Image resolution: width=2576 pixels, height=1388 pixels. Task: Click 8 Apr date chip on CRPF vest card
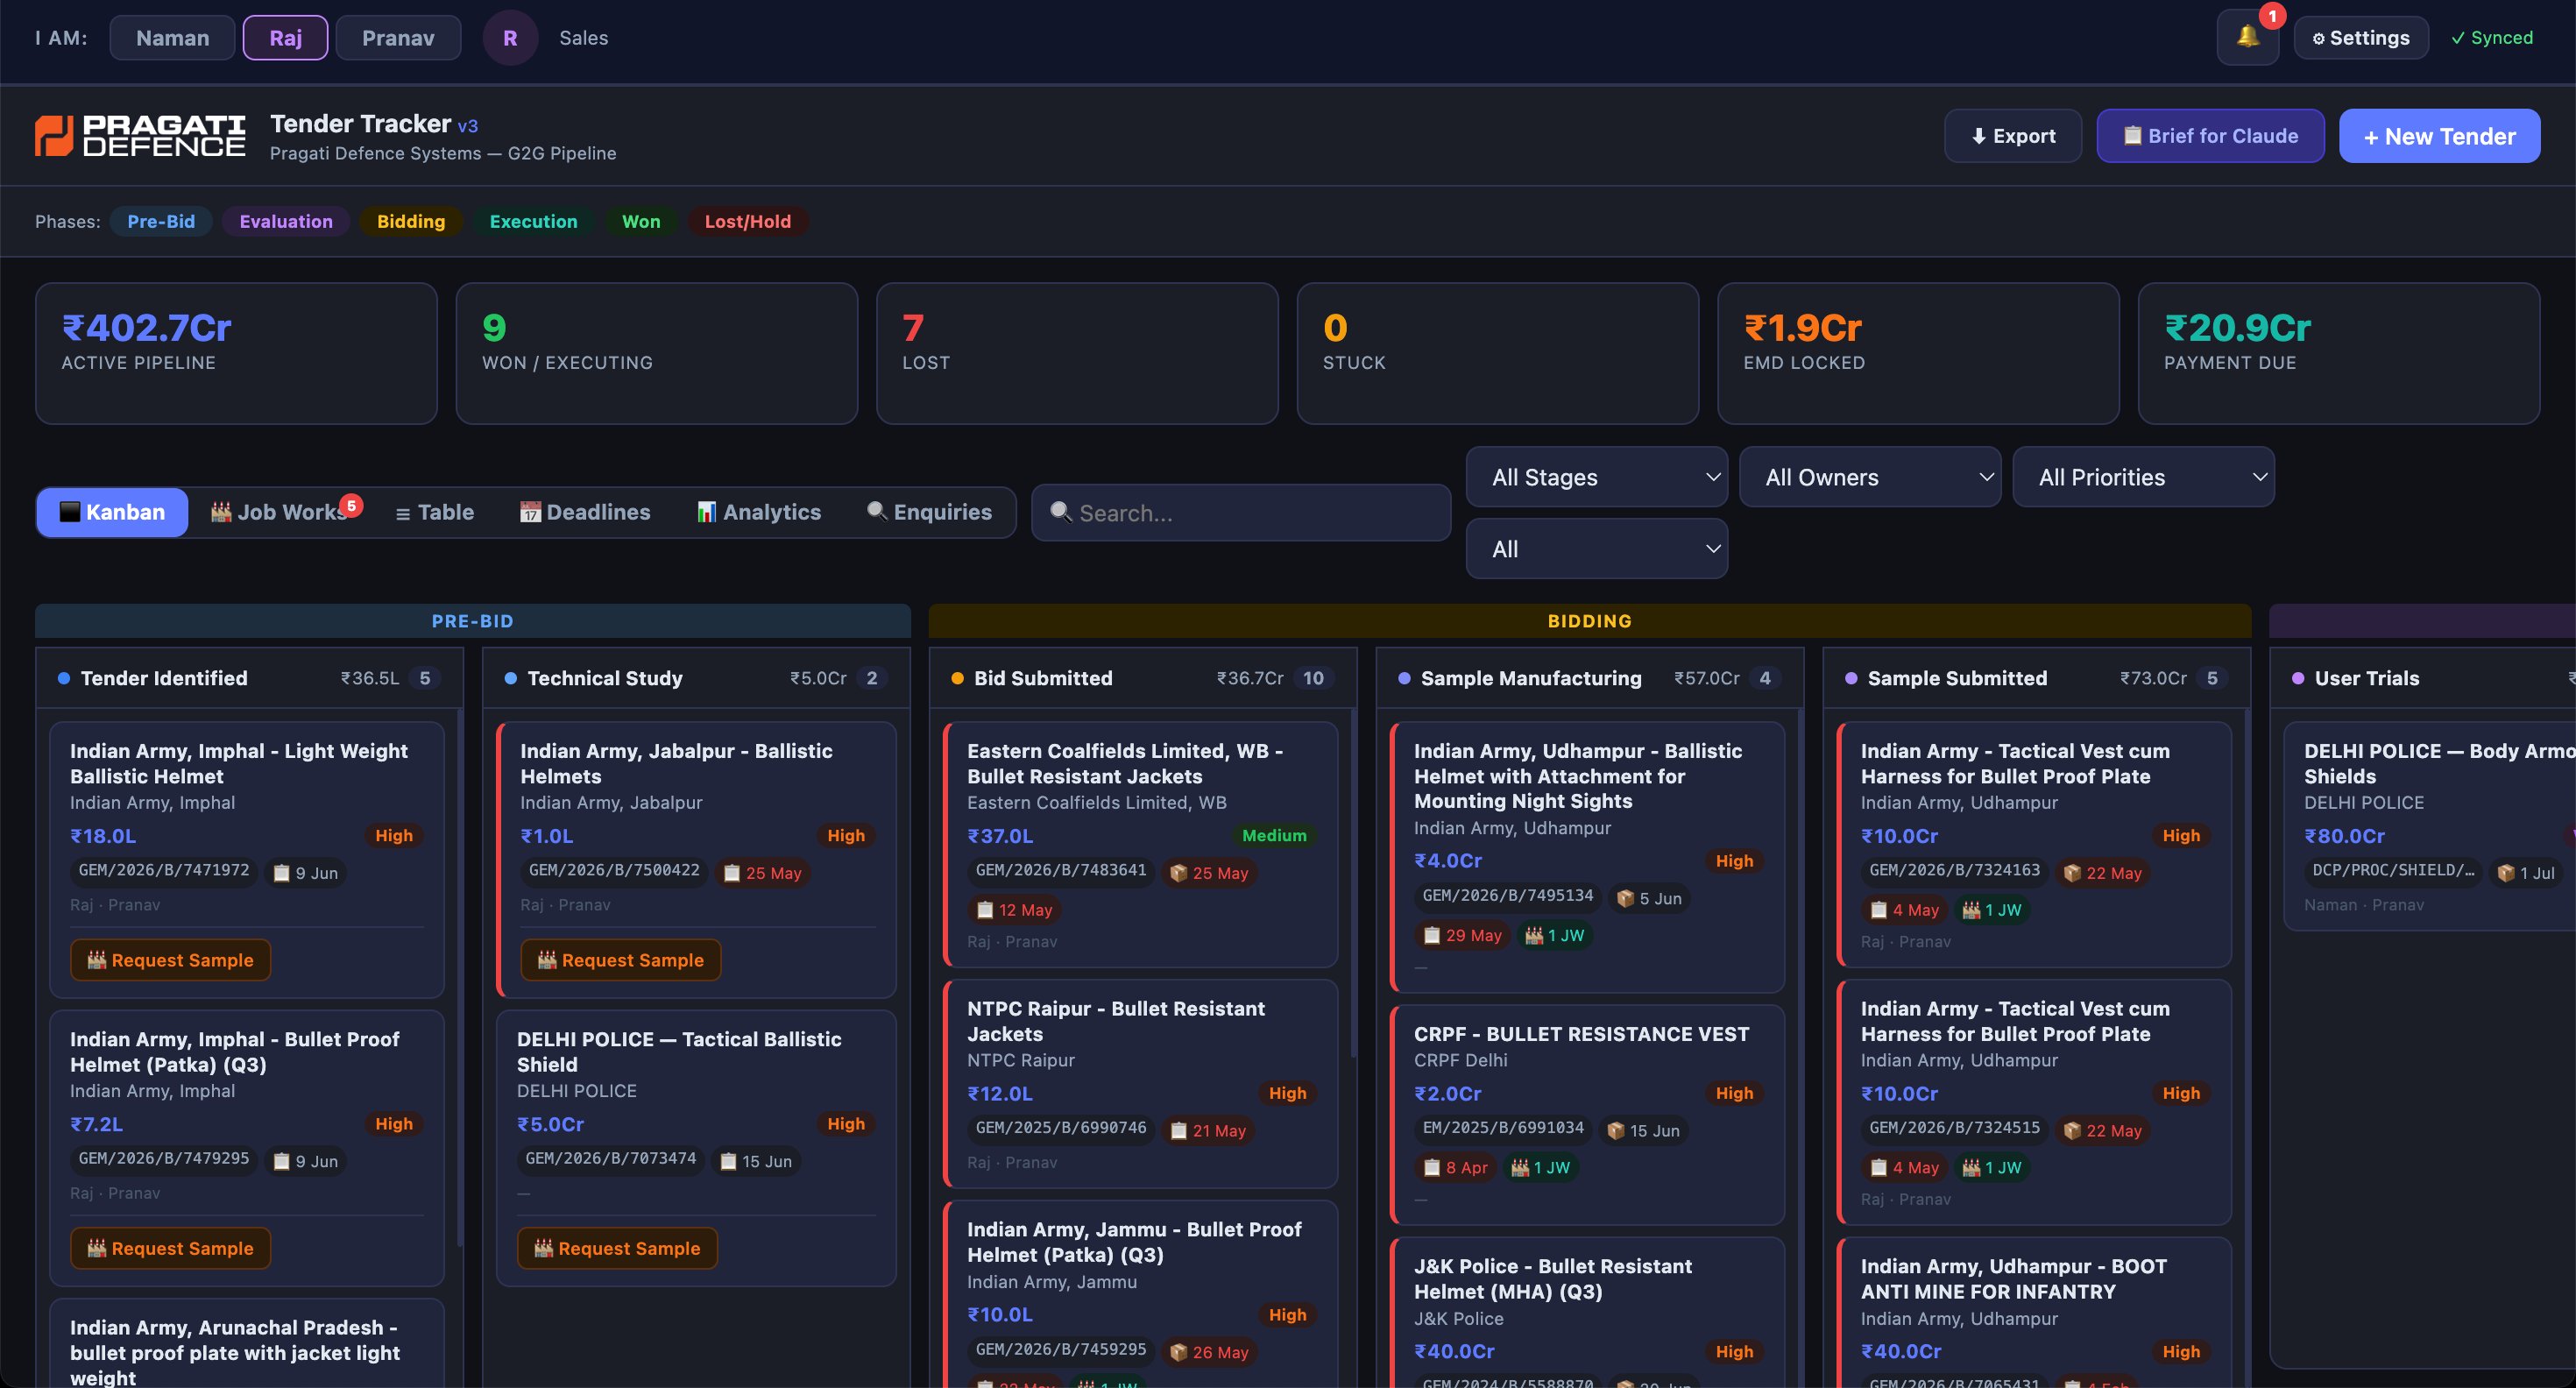pos(1455,1168)
